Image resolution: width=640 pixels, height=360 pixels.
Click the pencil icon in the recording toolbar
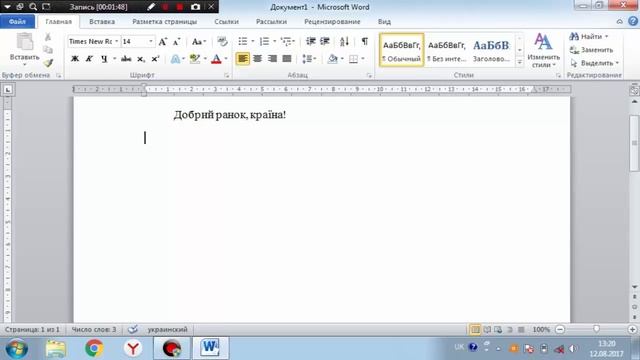tap(151, 7)
